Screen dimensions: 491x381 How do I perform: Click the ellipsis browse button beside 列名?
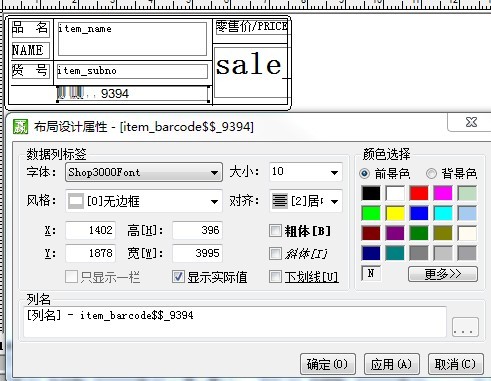click(465, 327)
